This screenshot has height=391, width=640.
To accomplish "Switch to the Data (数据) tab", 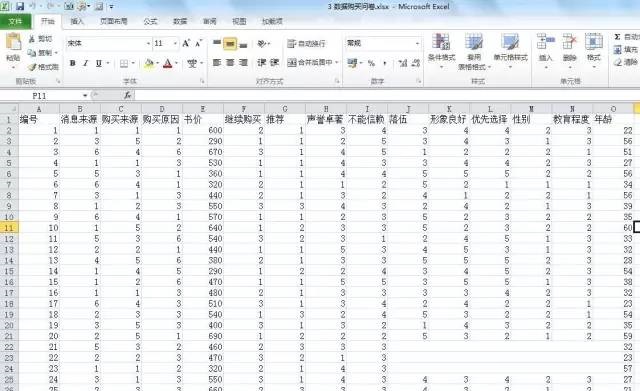I will coord(180,21).
